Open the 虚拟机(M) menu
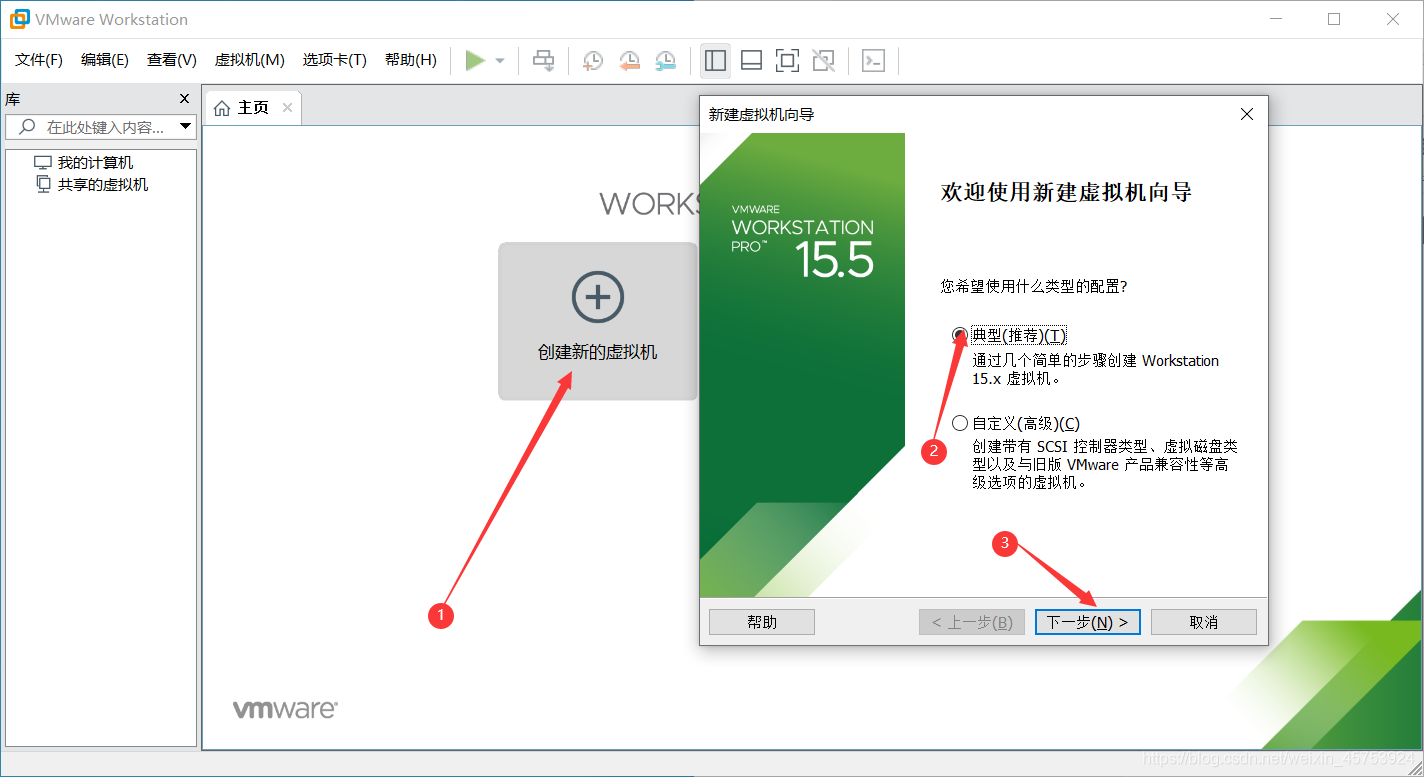 (250, 60)
